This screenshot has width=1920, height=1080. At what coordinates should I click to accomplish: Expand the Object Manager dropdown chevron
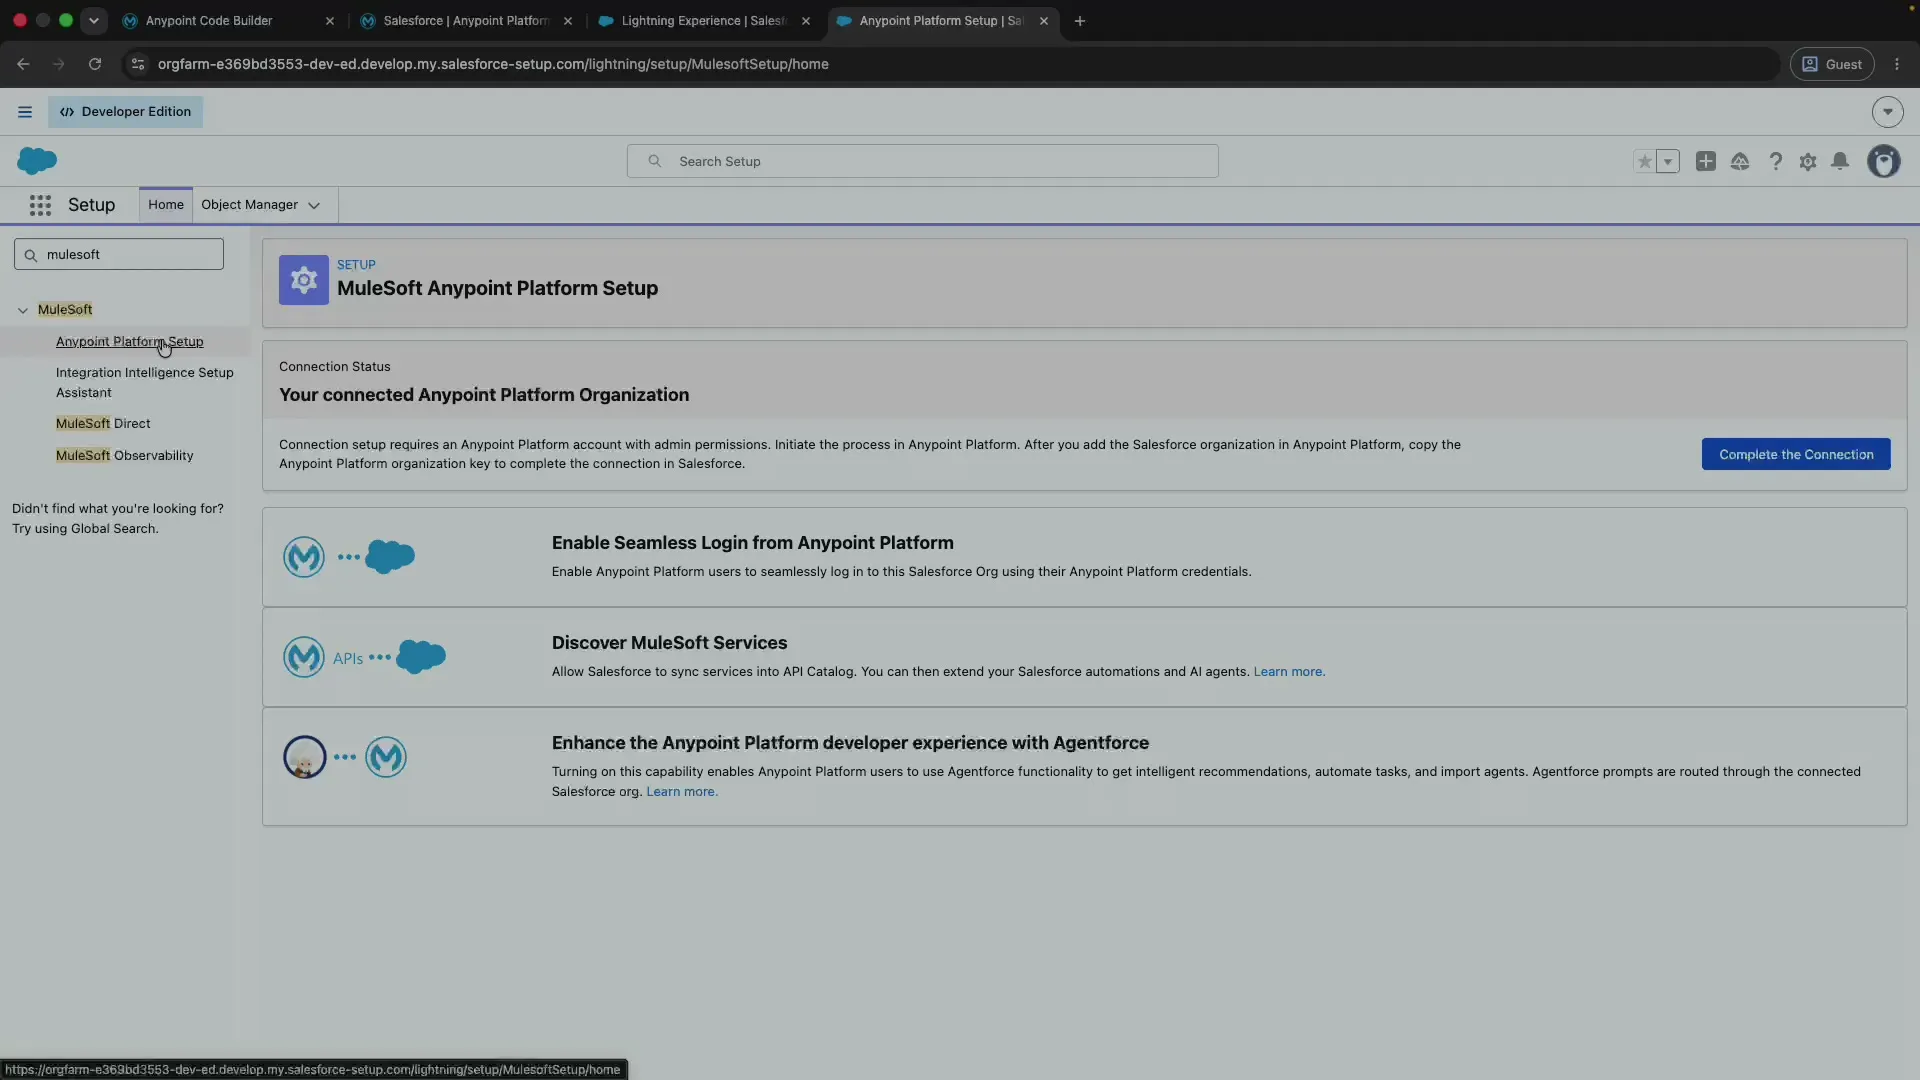(314, 205)
